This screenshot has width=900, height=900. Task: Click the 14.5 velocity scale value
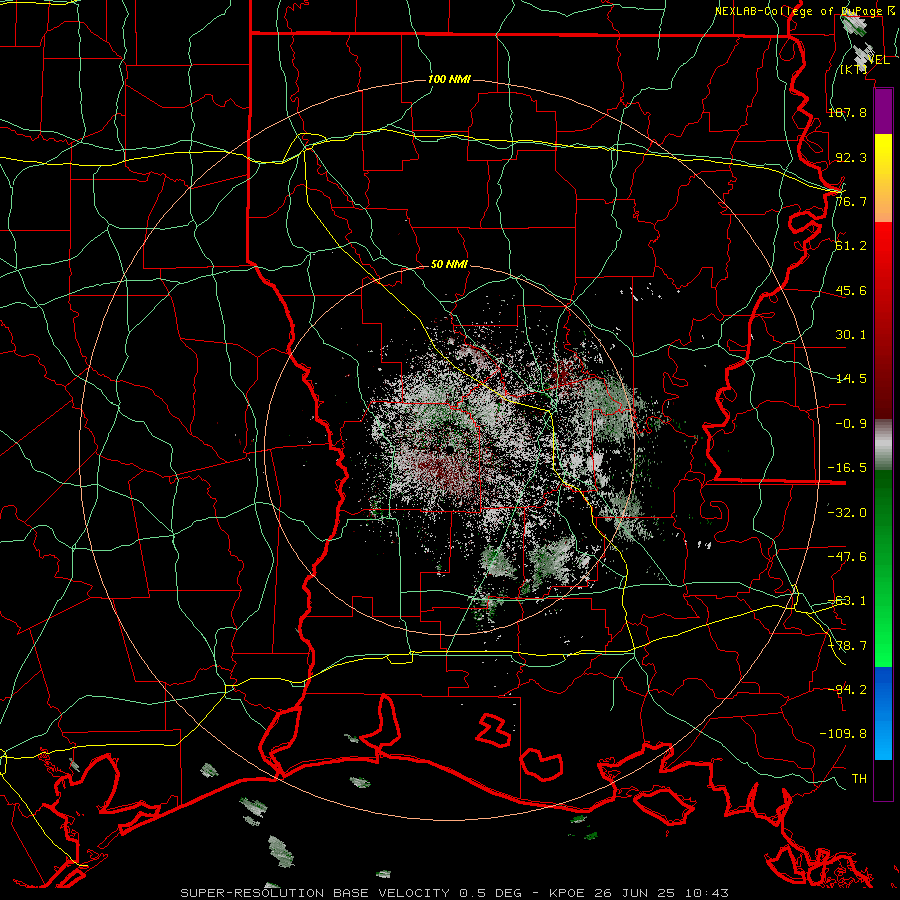(x=851, y=379)
